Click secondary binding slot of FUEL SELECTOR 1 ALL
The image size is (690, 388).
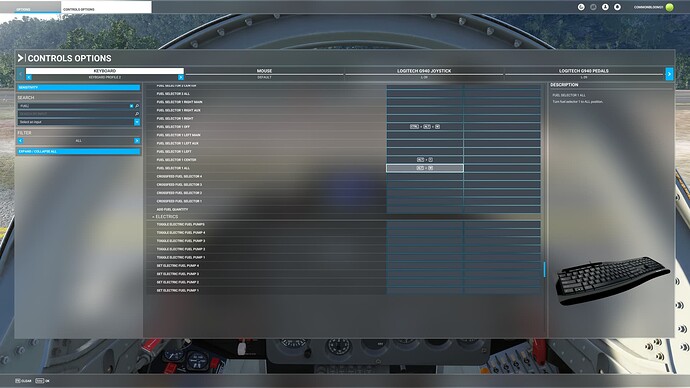point(502,168)
